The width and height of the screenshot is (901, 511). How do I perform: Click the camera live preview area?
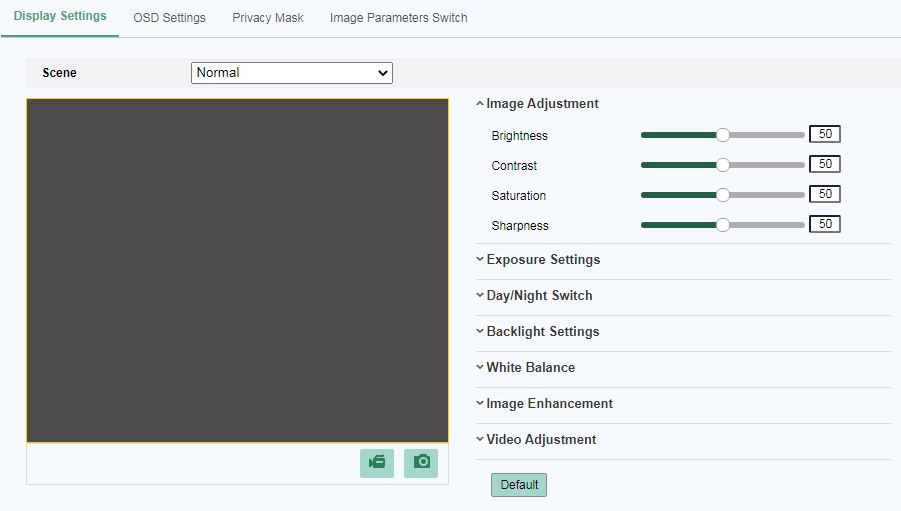pos(237,270)
